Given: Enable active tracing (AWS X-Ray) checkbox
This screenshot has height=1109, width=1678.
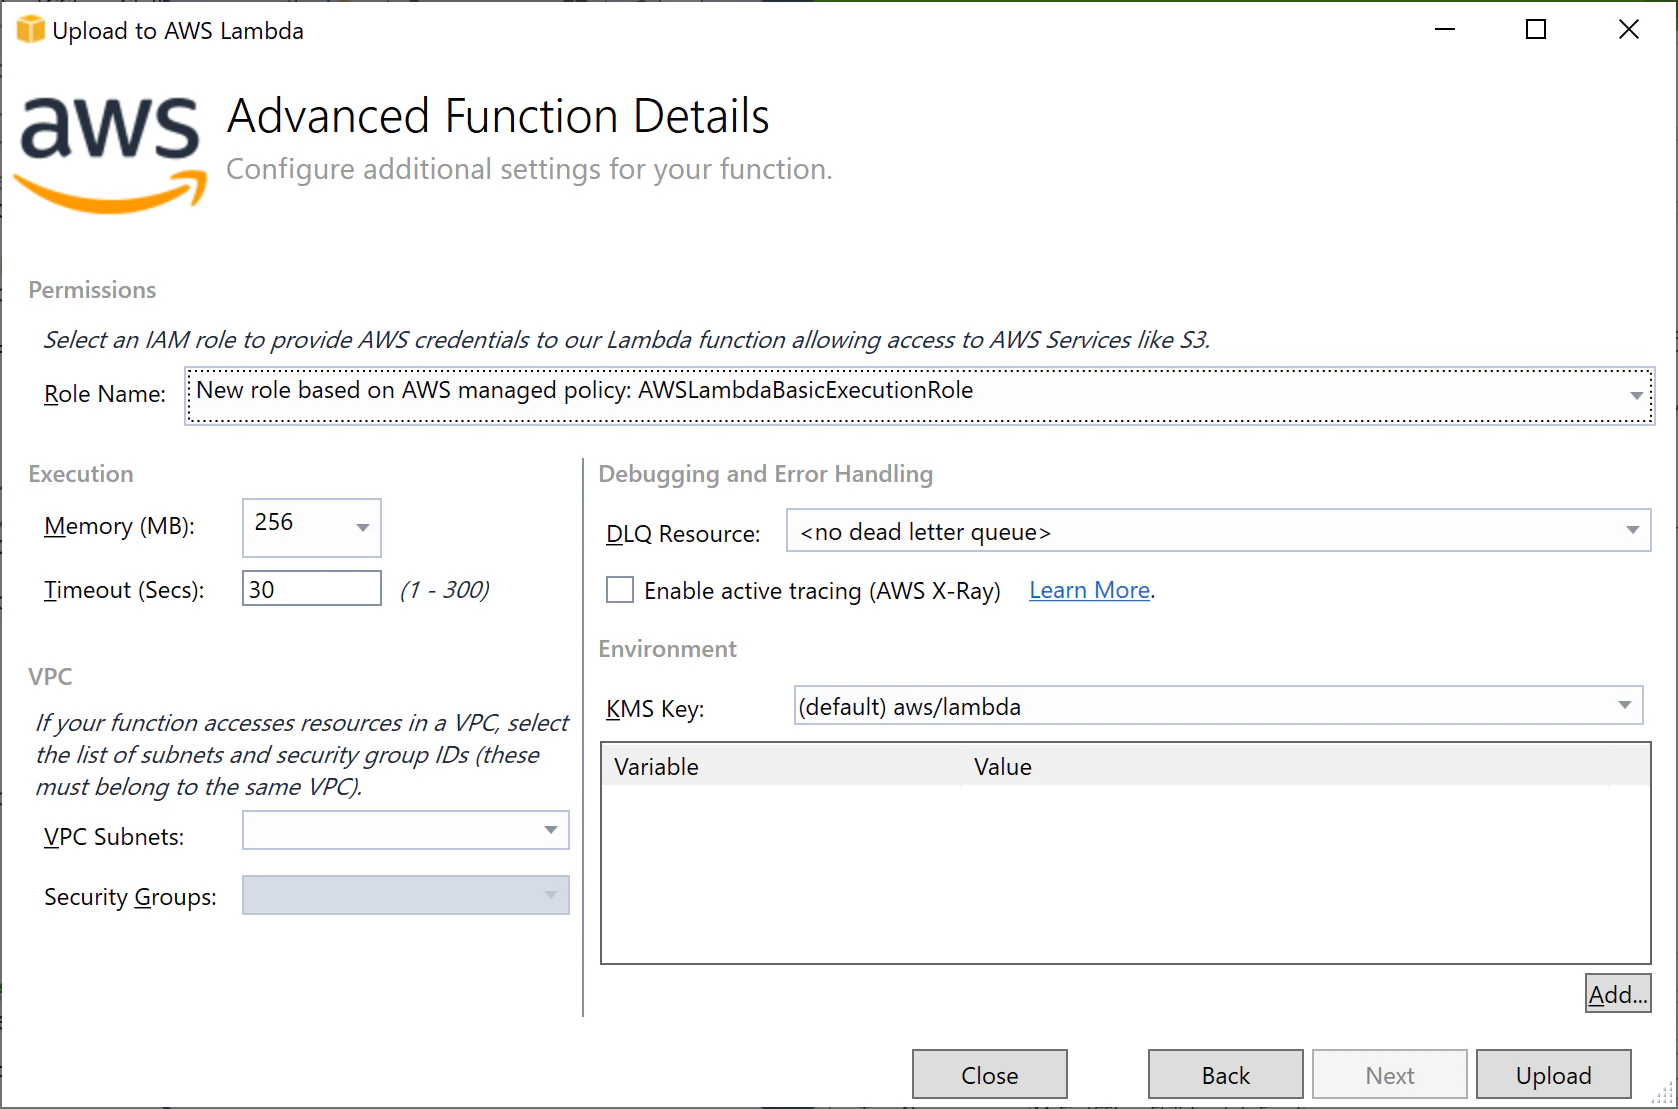Looking at the screenshot, I should click(620, 590).
